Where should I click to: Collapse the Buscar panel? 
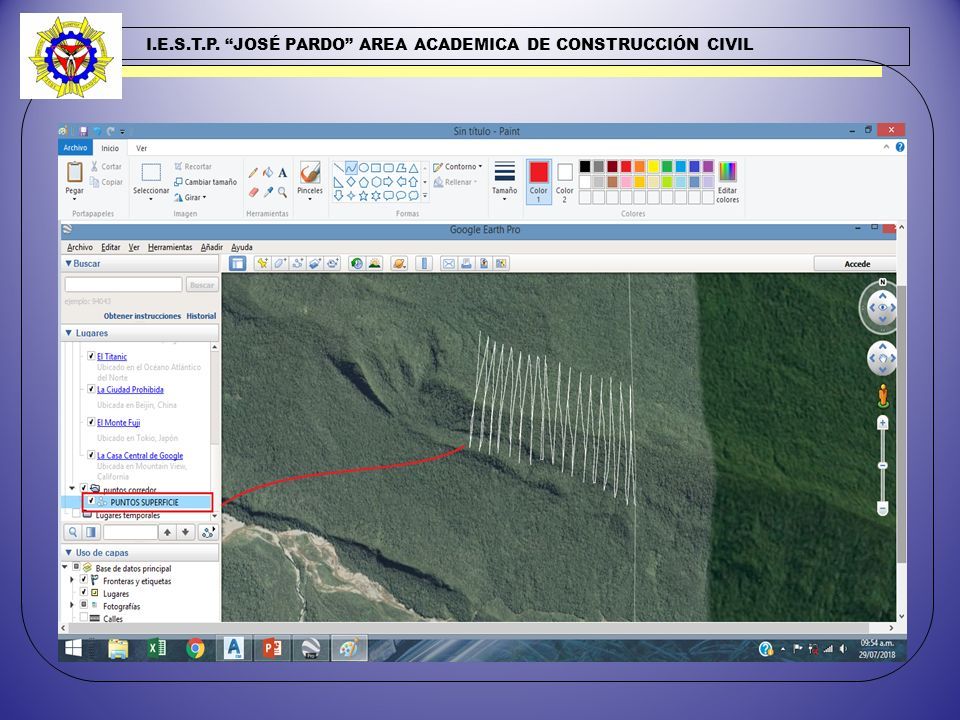69,263
